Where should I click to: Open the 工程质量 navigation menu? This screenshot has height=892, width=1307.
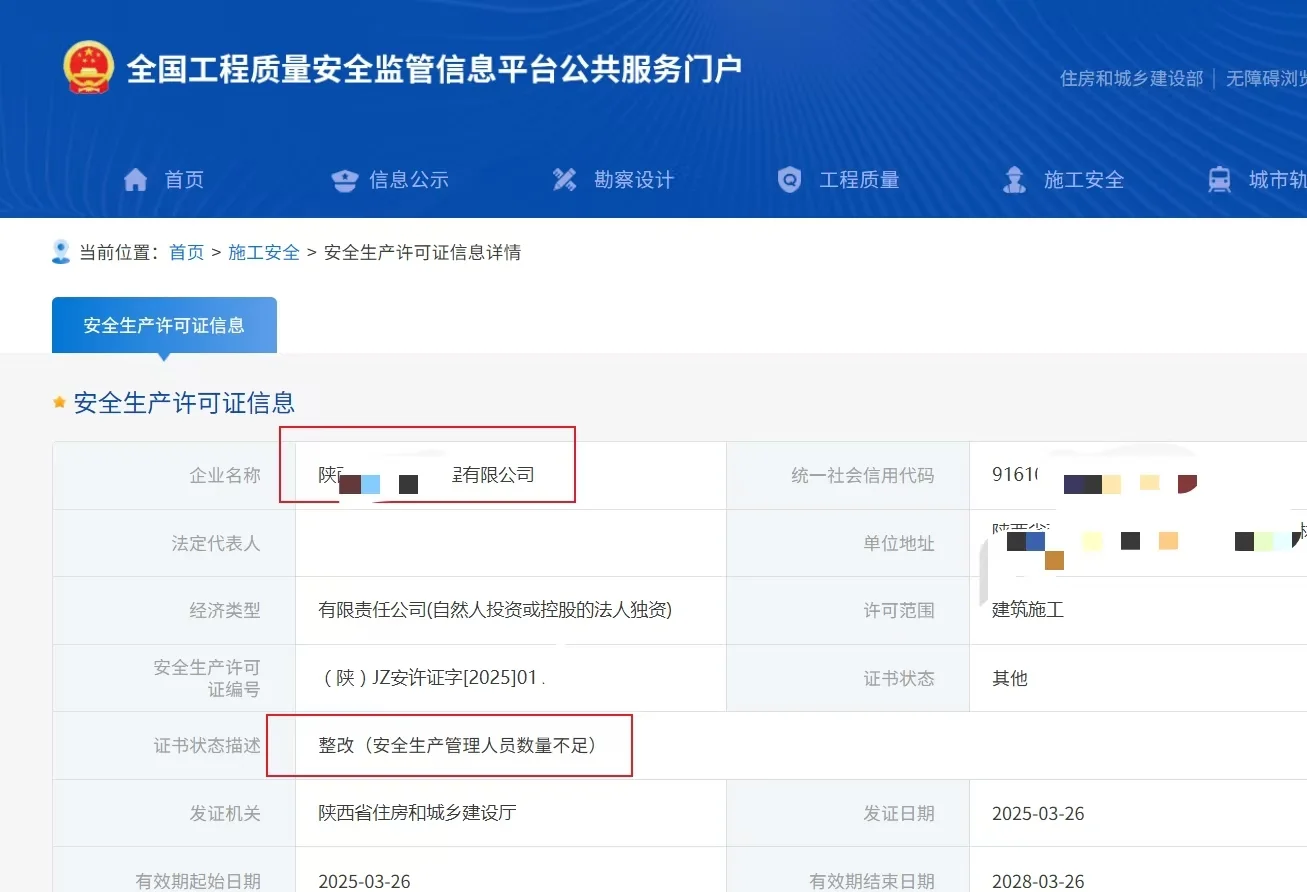pyautogui.click(x=862, y=179)
